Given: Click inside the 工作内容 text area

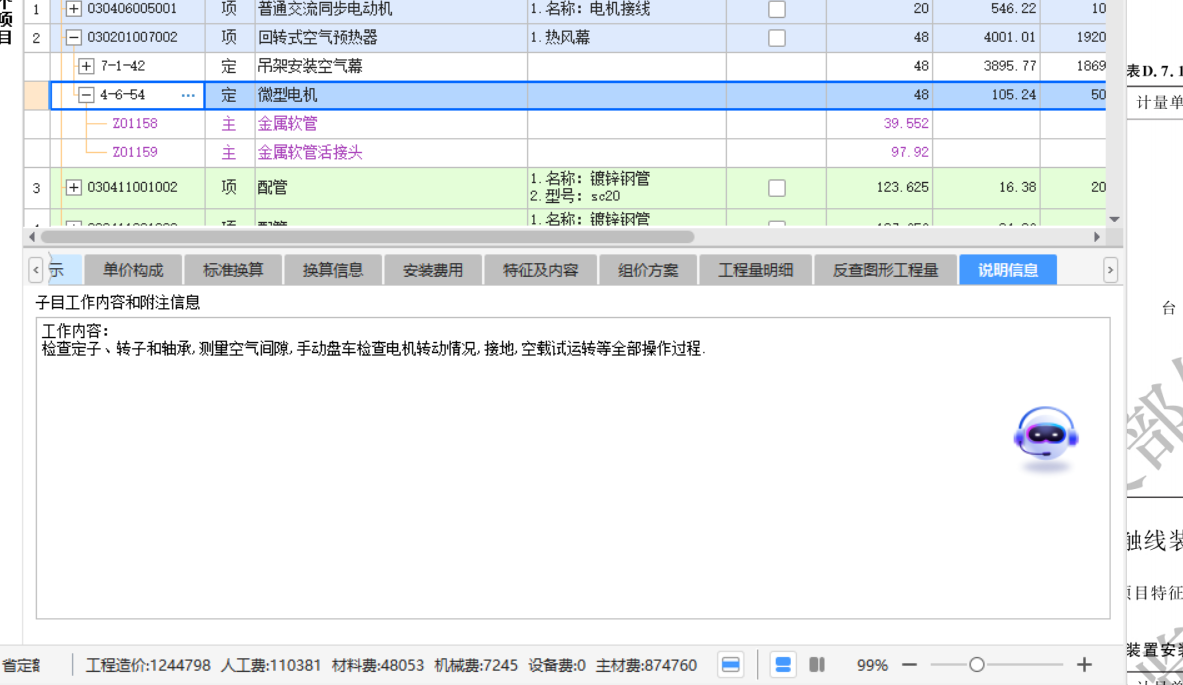Looking at the screenshot, I should [x=573, y=468].
